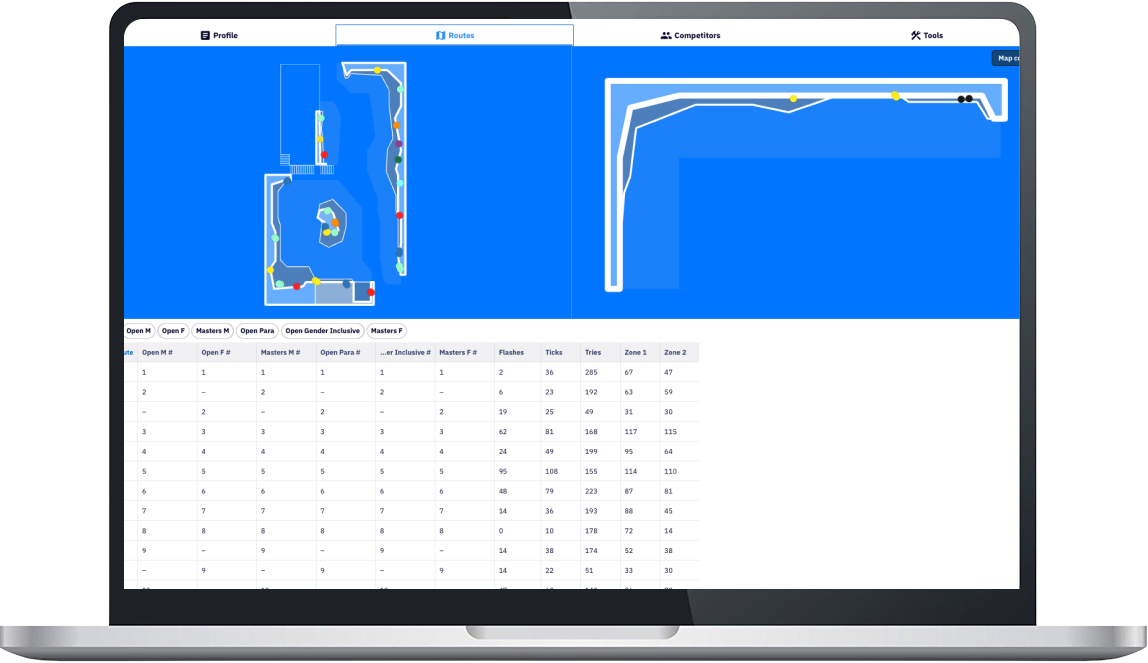
Task: Click the Zone 1 value 63
Action: tap(629, 392)
